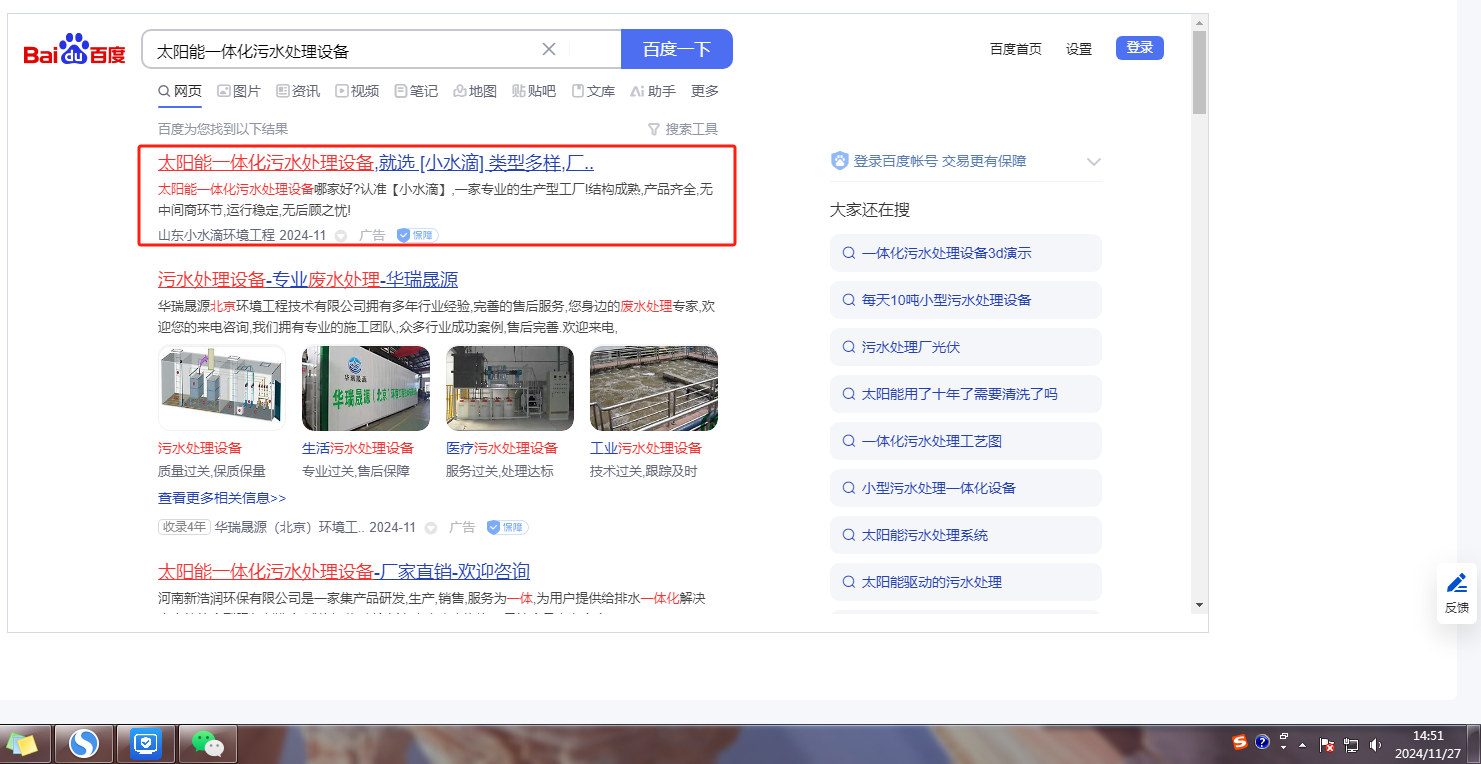Screen dimensions: 1481x764
Task: Switch to the 图片 tab
Action: [239, 91]
